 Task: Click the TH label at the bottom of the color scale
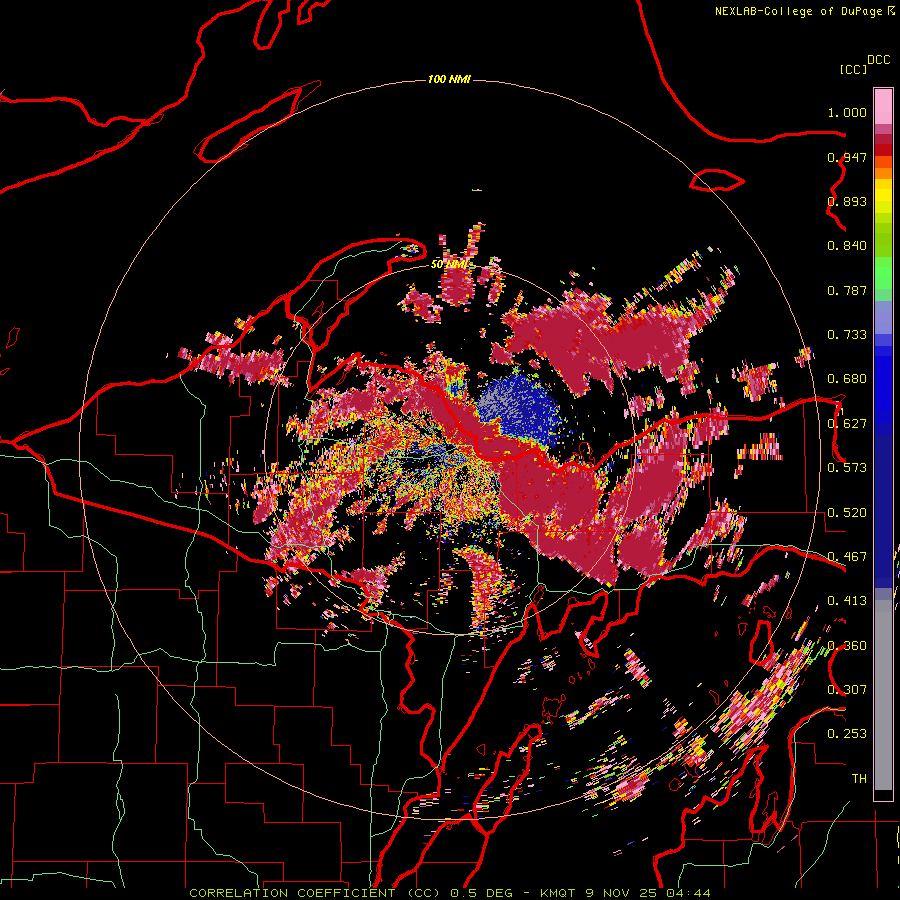859,779
